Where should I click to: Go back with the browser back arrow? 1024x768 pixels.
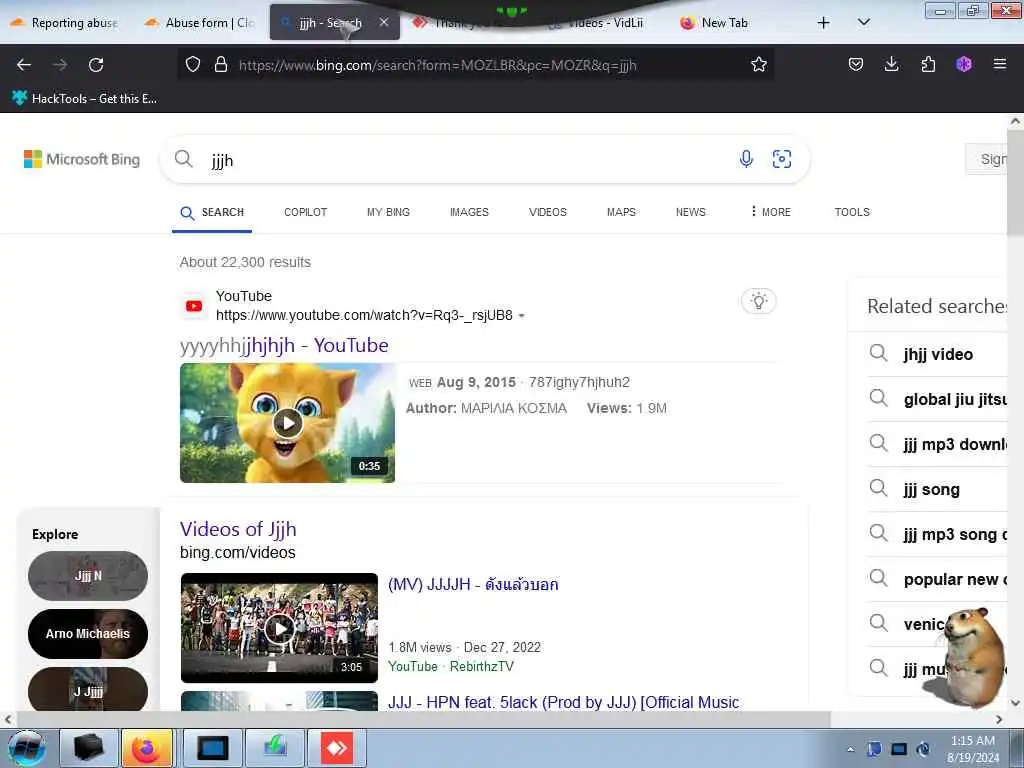coord(24,65)
